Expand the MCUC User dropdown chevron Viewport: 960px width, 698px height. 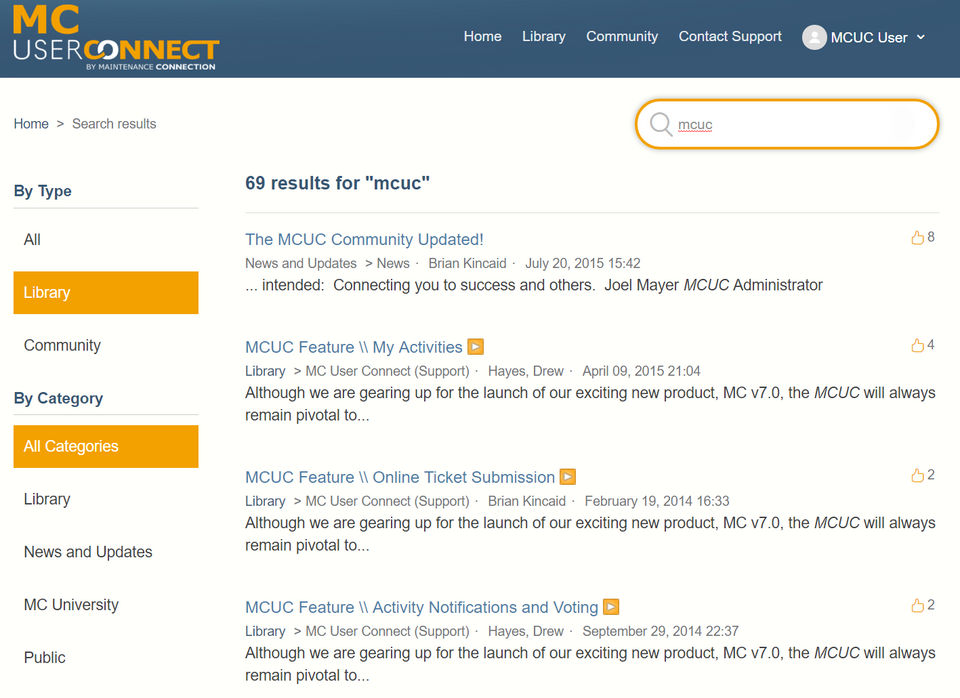tap(921, 37)
